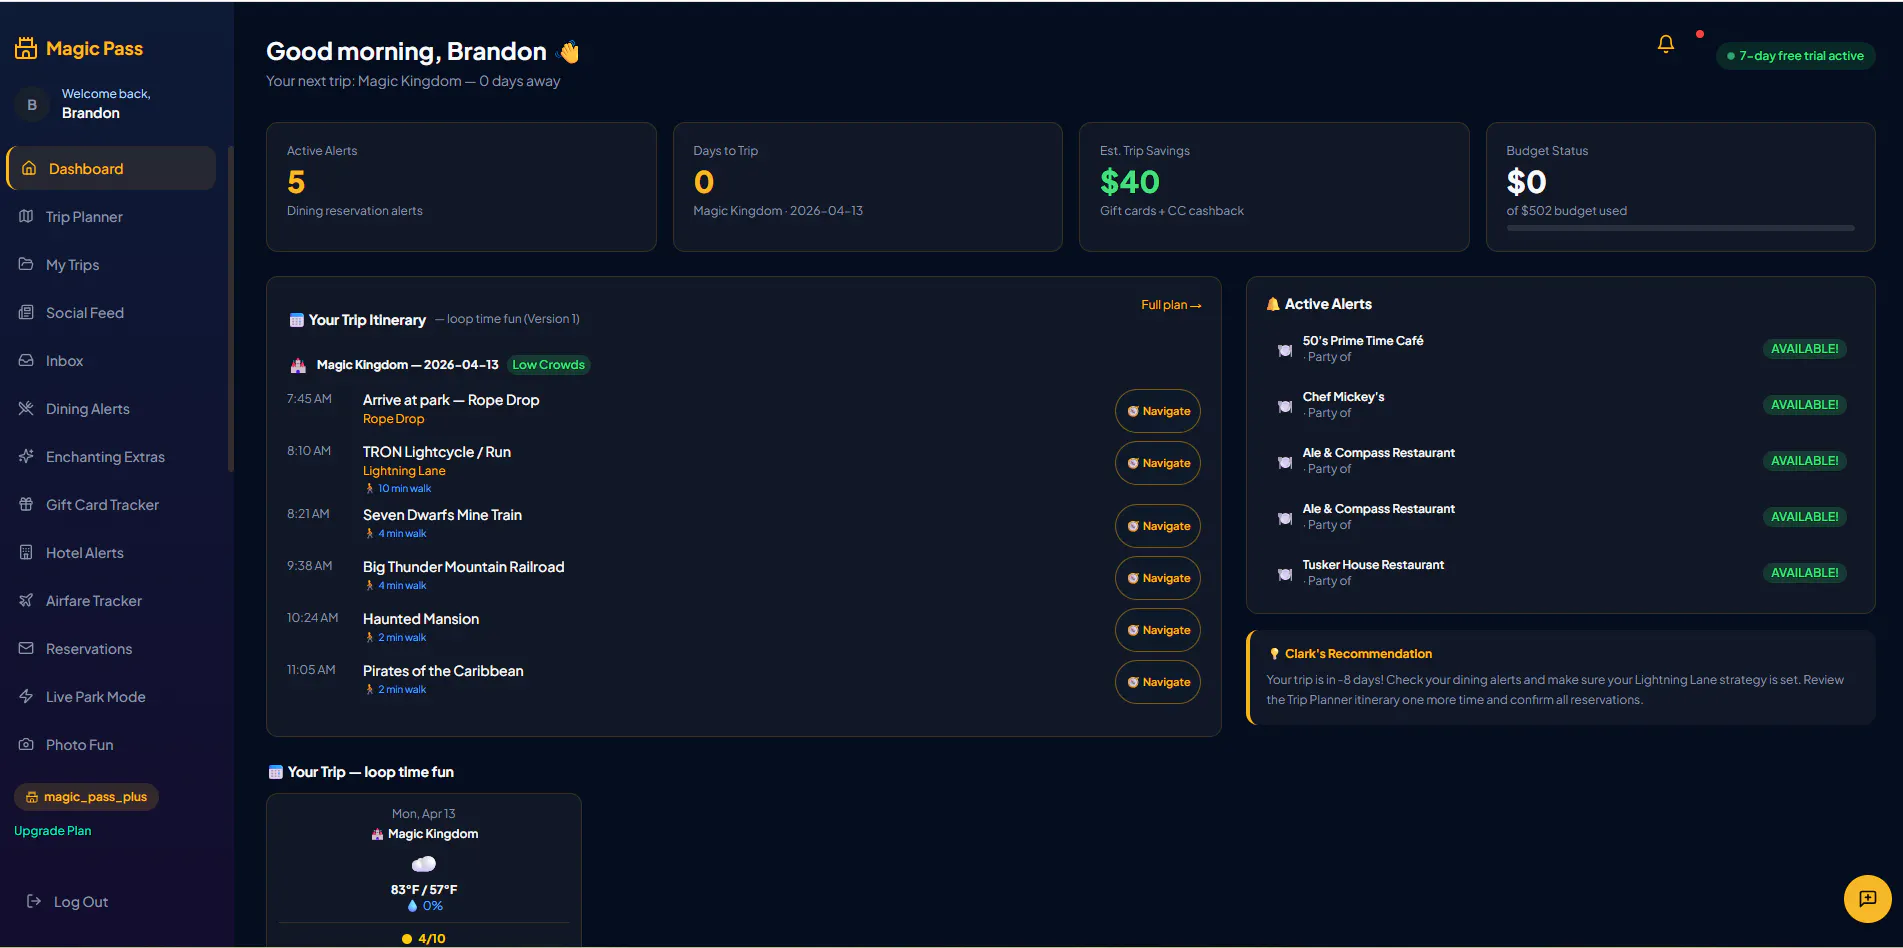
Task: Click the Live Park Mode lightning icon
Action: pyautogui.click(x=26, y=697)
